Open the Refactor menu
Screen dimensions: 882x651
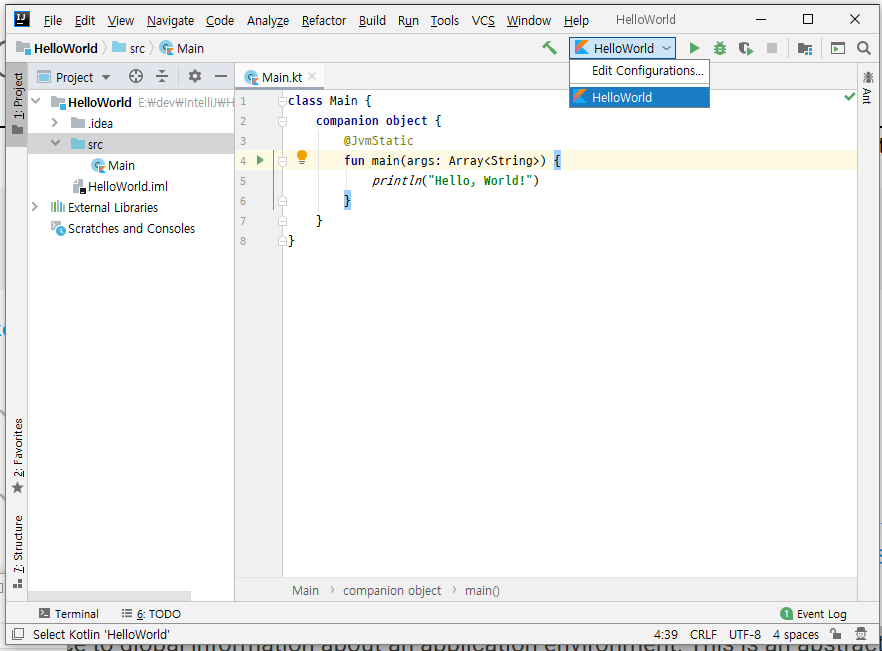[323, 21]
